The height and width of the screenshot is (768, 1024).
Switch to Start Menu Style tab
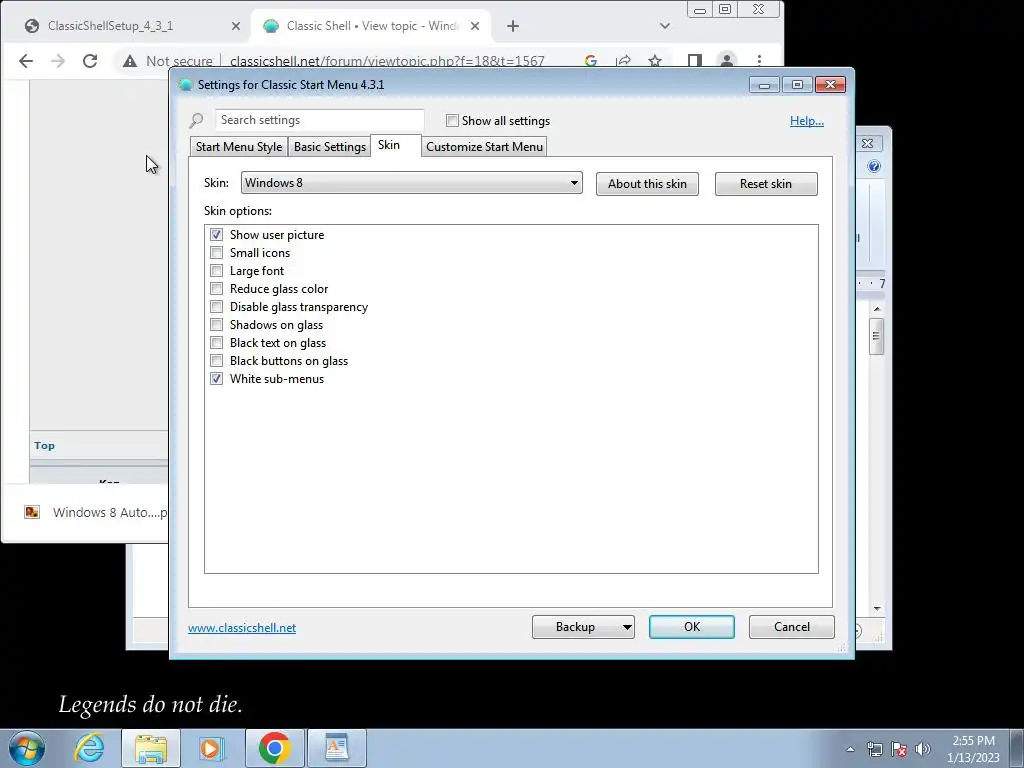point(238,147)
